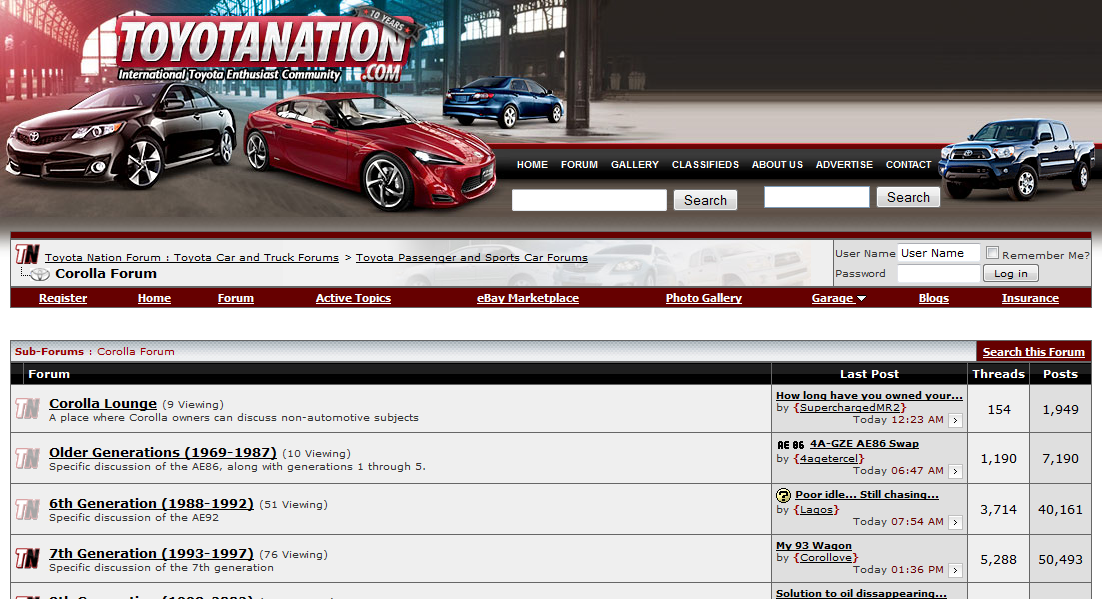View SuperchargedMR2 user profile
Screen dimensions: 1102x599
pyautogui.click(x=850, y=408)
